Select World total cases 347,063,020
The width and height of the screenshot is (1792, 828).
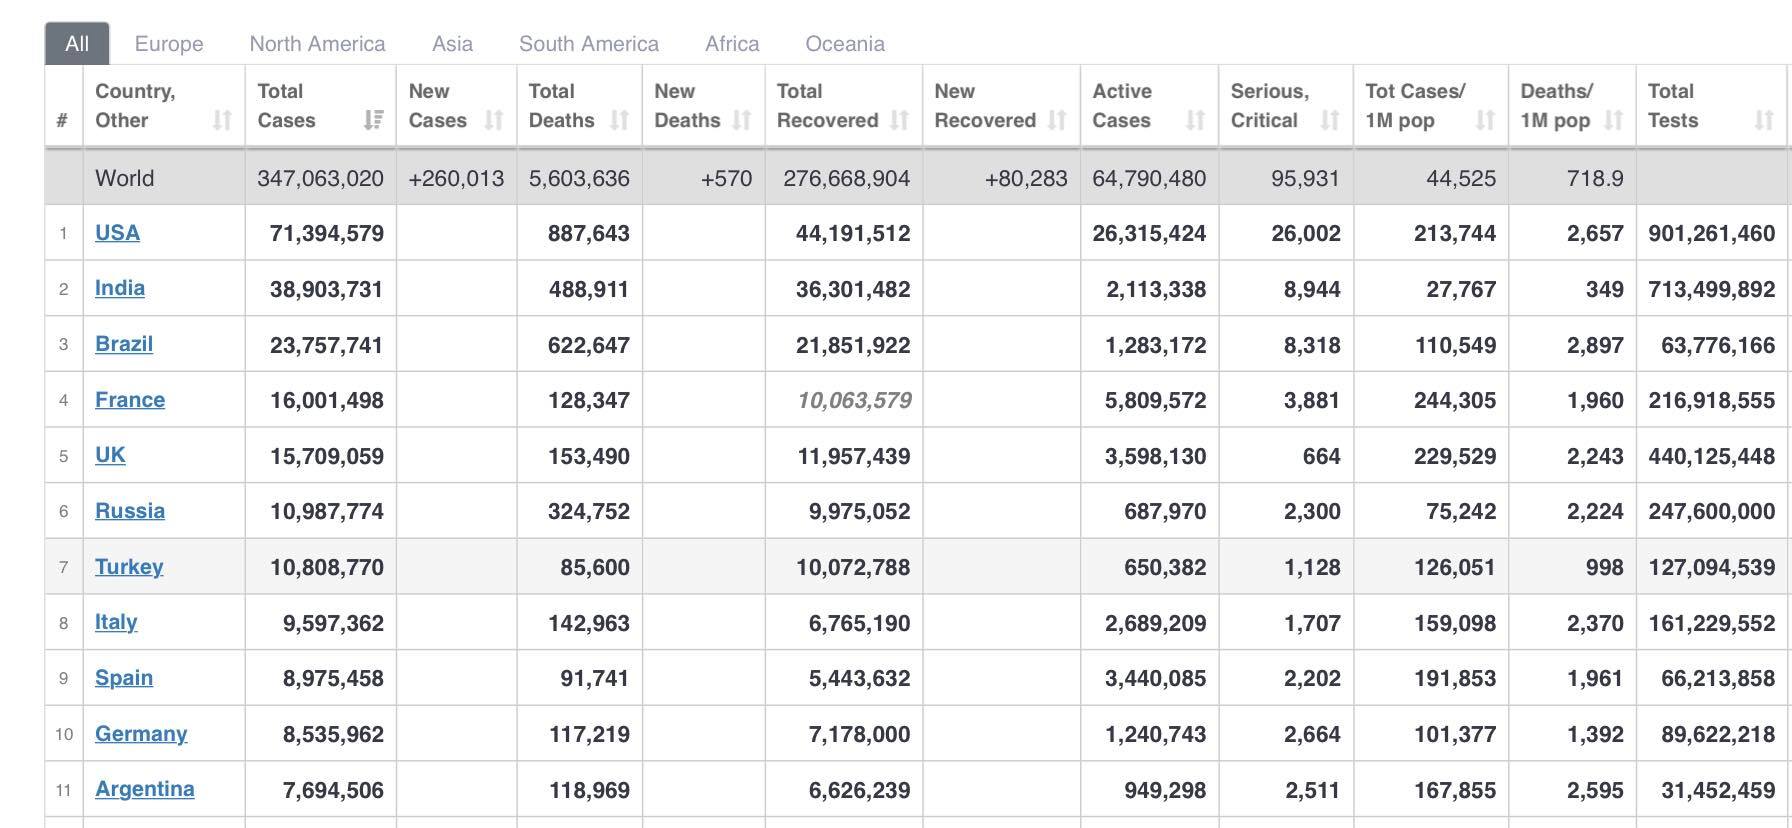tap(320, 178)
